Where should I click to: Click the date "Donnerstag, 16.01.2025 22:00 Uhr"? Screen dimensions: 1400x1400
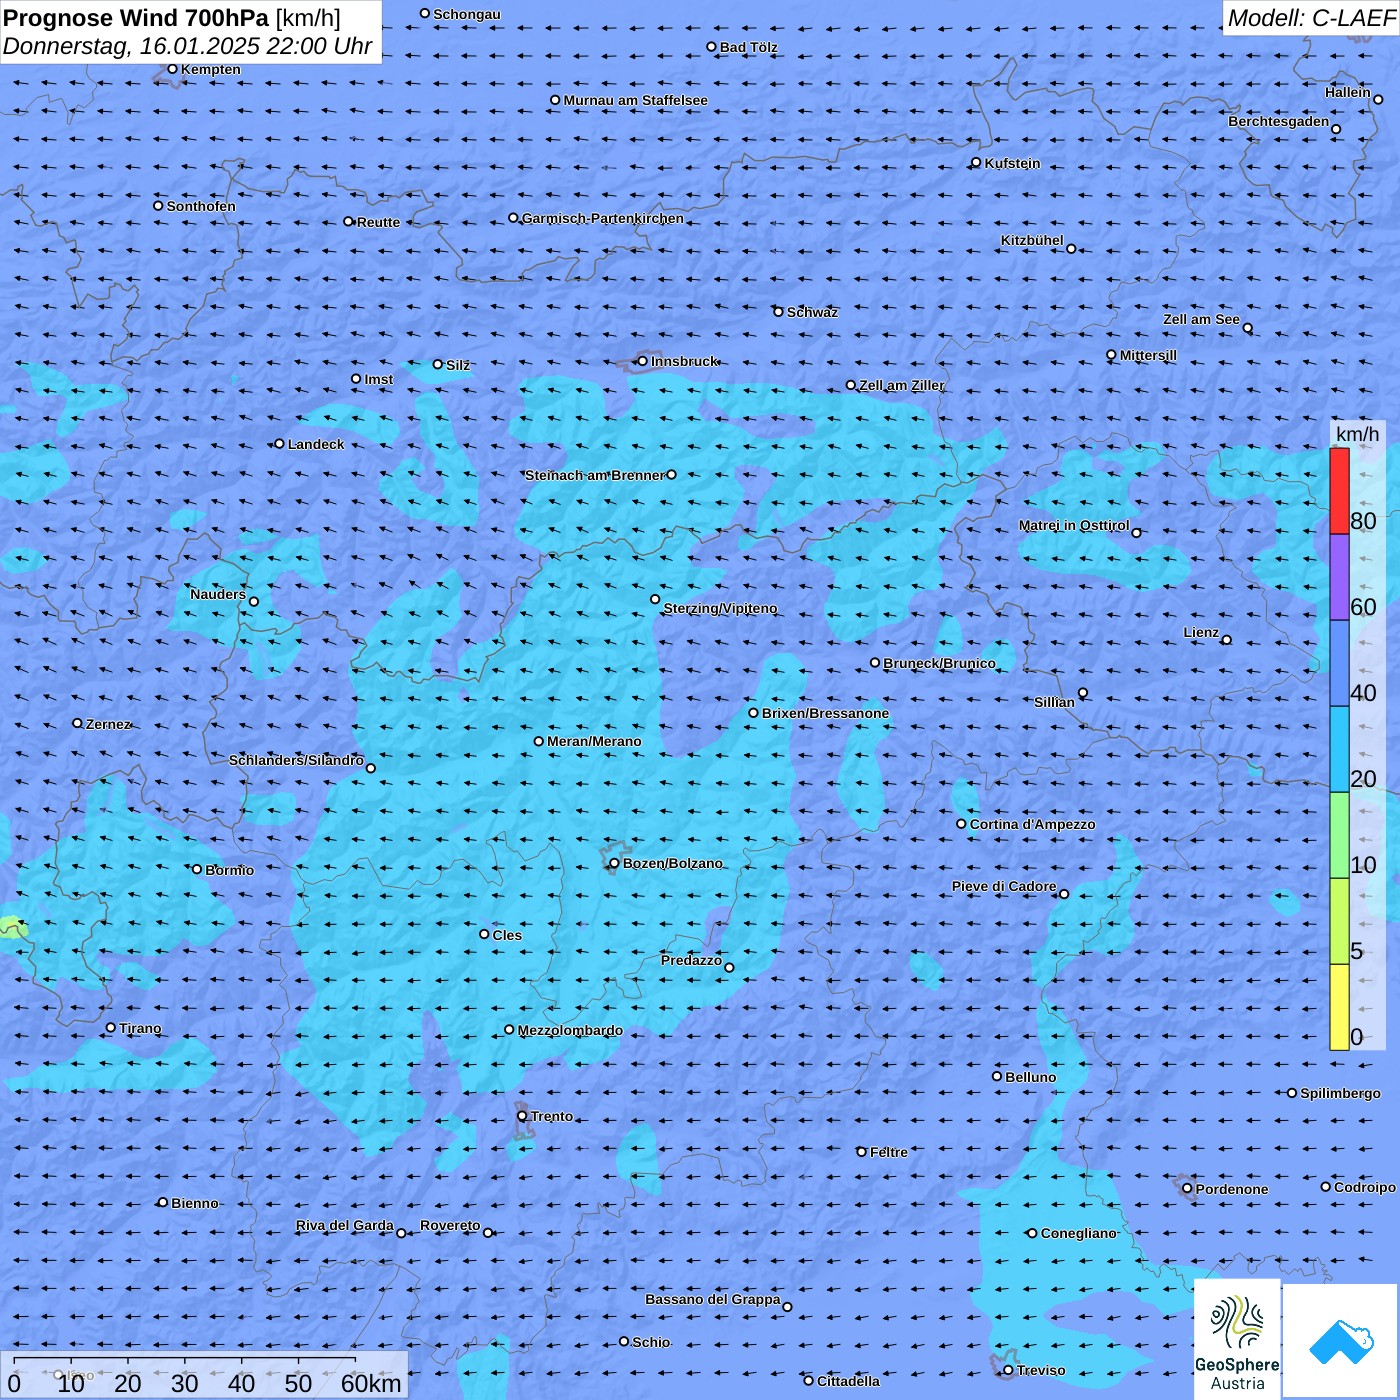pos(187,46)
